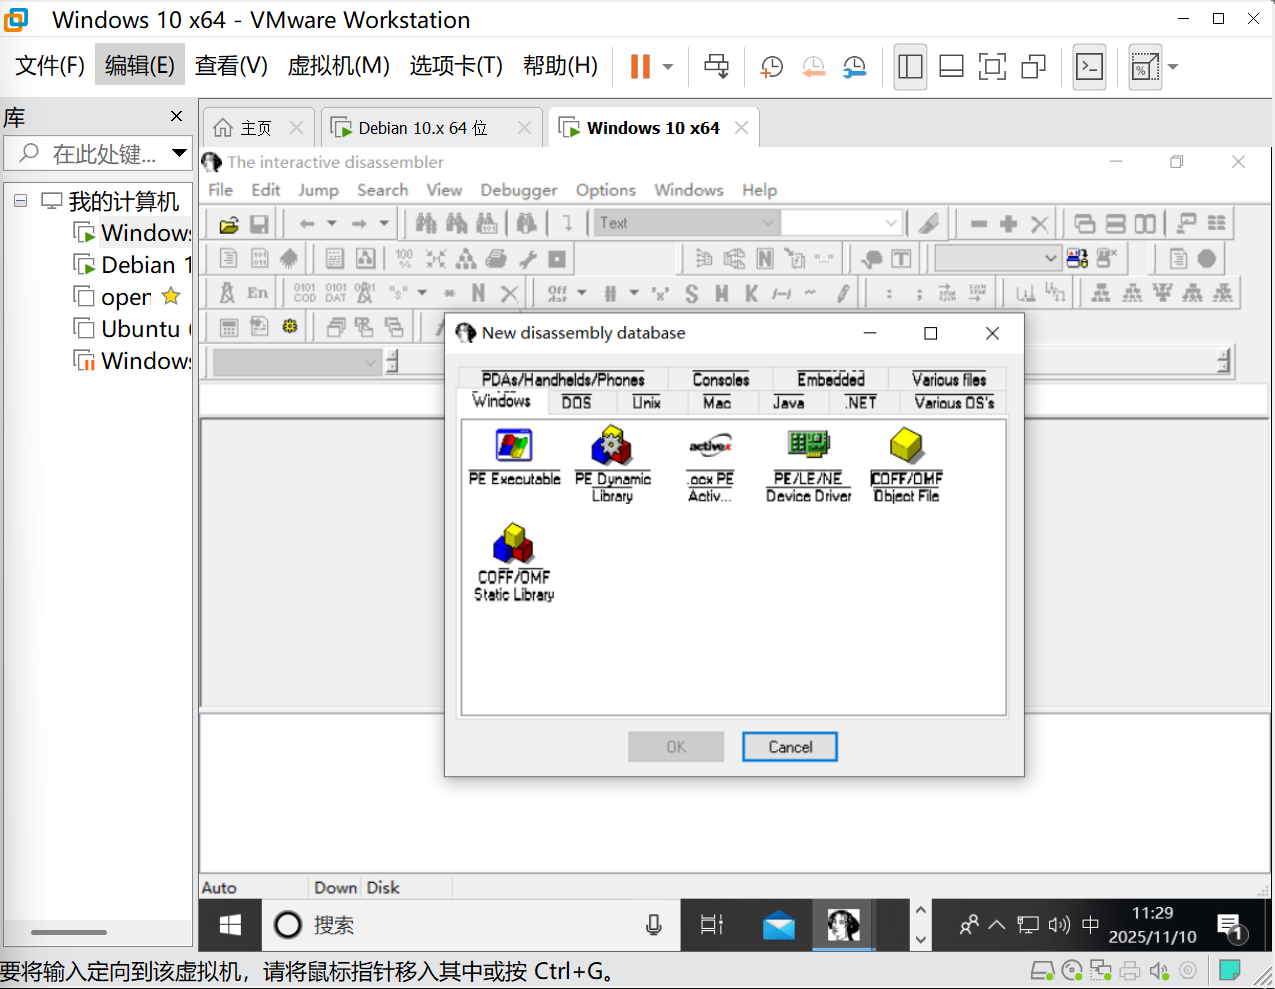Close the Debian 10.x 64 位 tab
The image size is (1275, 989).
tap(524, 128)
